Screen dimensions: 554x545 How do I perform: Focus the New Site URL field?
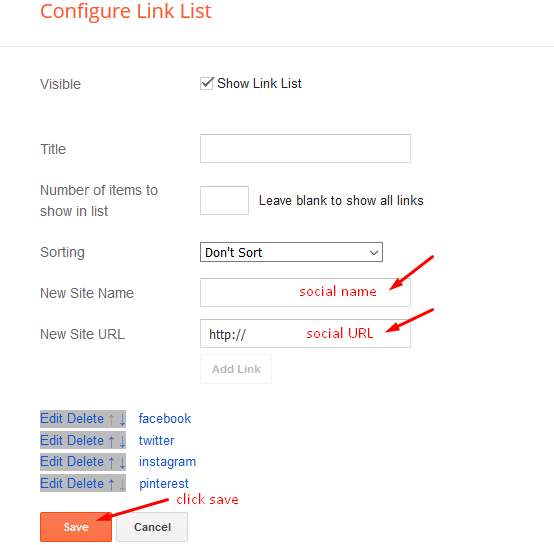(305, 333)
